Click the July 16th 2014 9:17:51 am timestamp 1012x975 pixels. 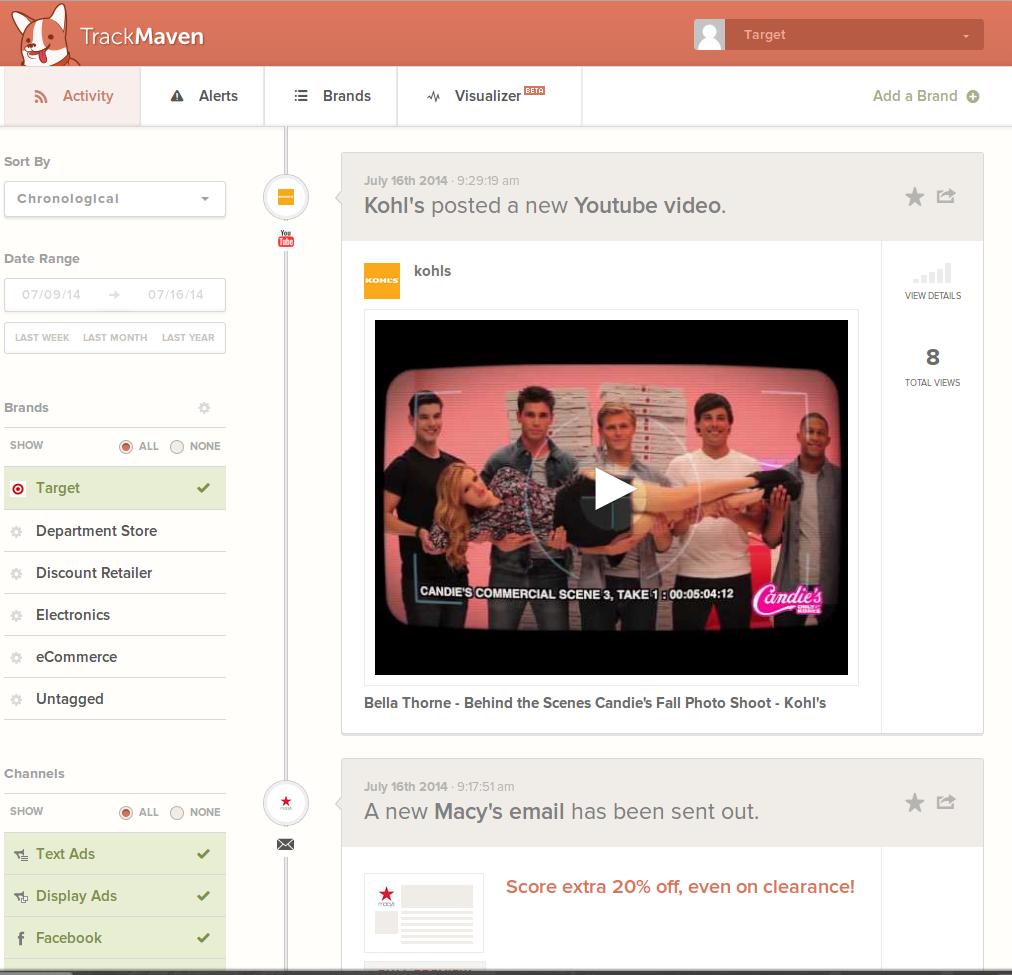click(439, 787)
